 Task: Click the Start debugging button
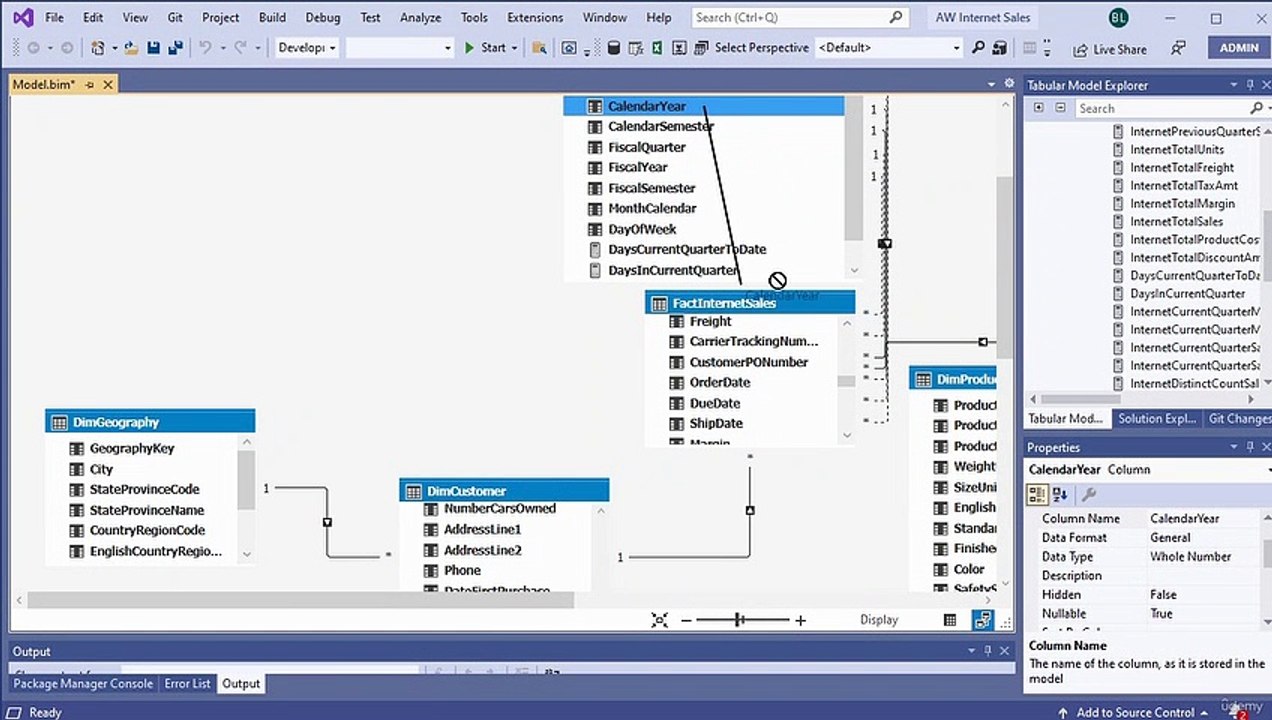[486, 48]
